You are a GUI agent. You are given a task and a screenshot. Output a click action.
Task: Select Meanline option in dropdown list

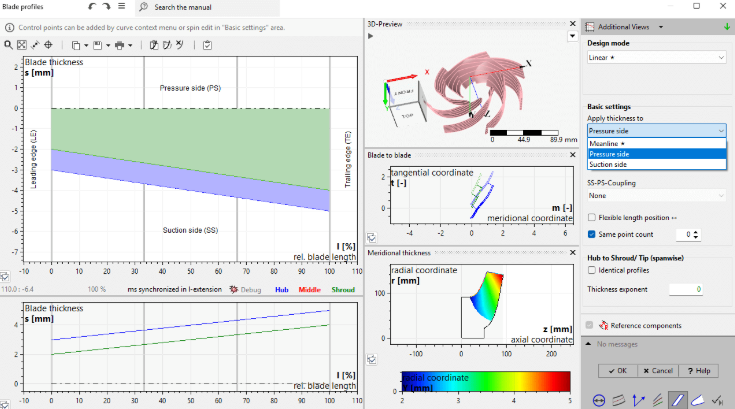coord(657,143)
